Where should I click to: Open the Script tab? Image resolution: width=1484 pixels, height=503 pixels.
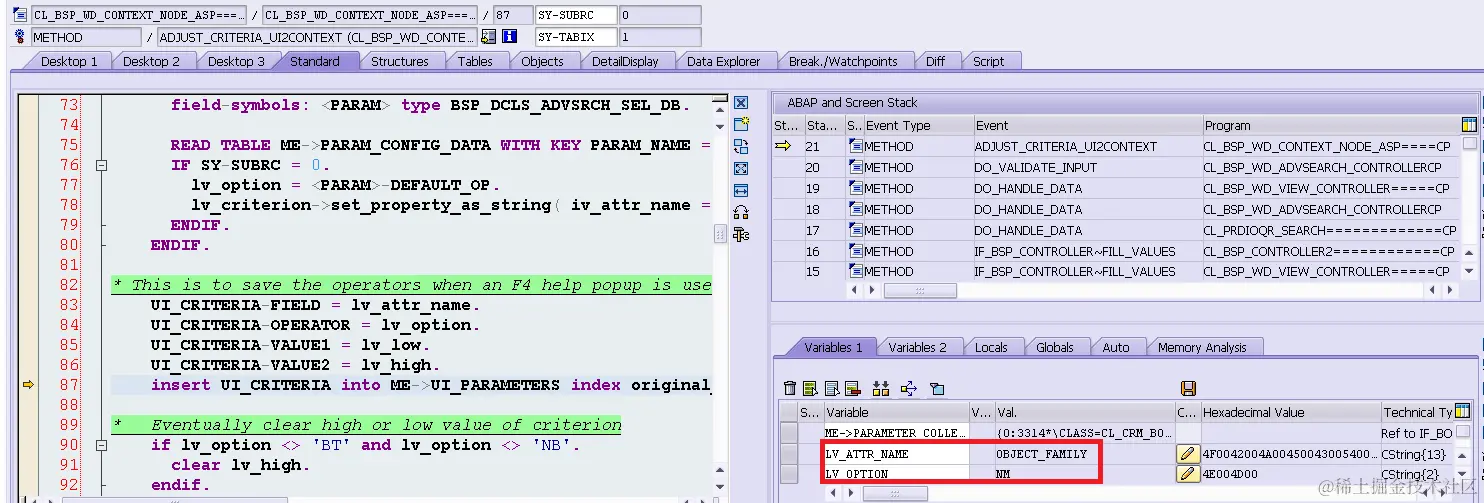[x=988, y=61]
